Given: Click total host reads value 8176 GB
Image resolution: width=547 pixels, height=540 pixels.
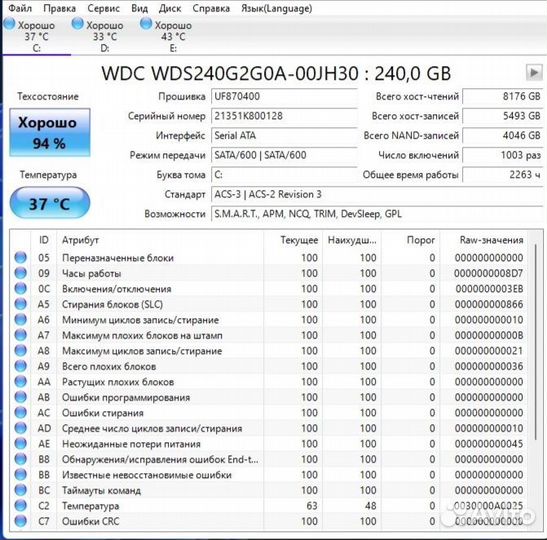Looking at the screenshot, I should tap(503, 96).
